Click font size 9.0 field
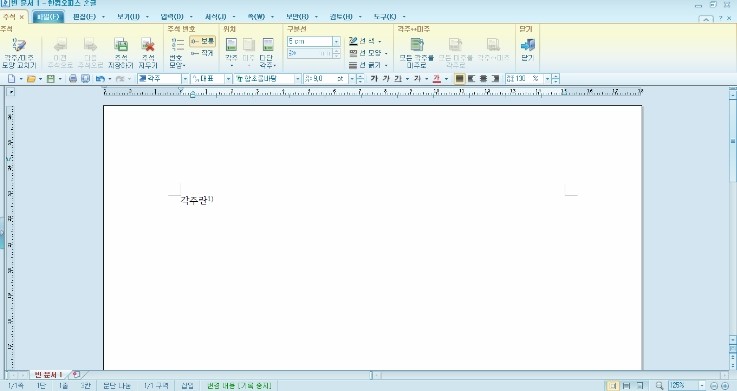This screenshot has height=391, width=737. pos(326,79)
